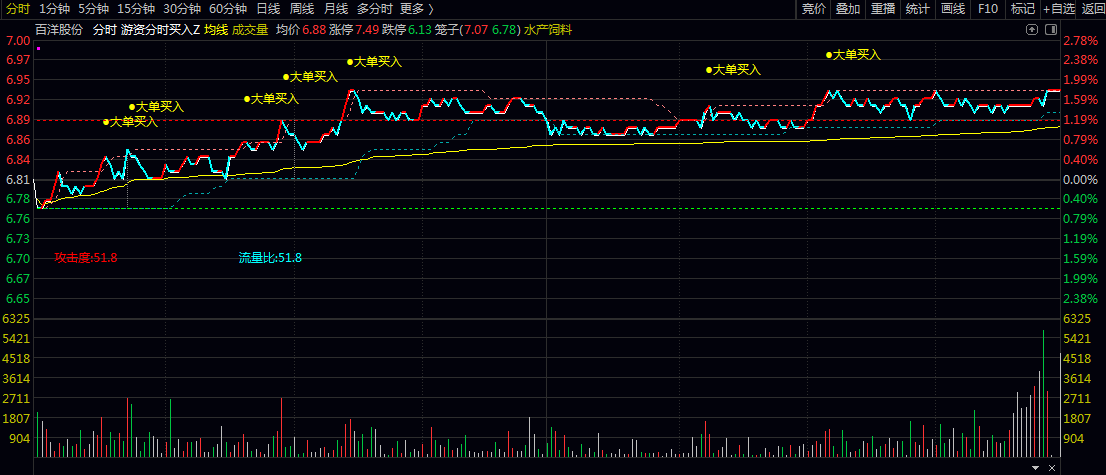Switch to the 分时 tab
The width and height of the screenshot is (1106, 475).
[18, 9]
